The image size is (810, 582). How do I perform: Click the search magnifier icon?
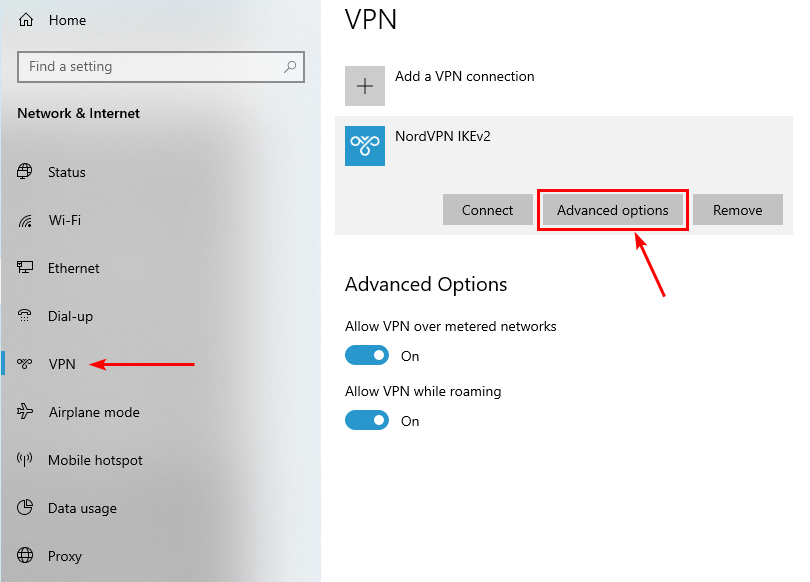click(x=290, y=67)
